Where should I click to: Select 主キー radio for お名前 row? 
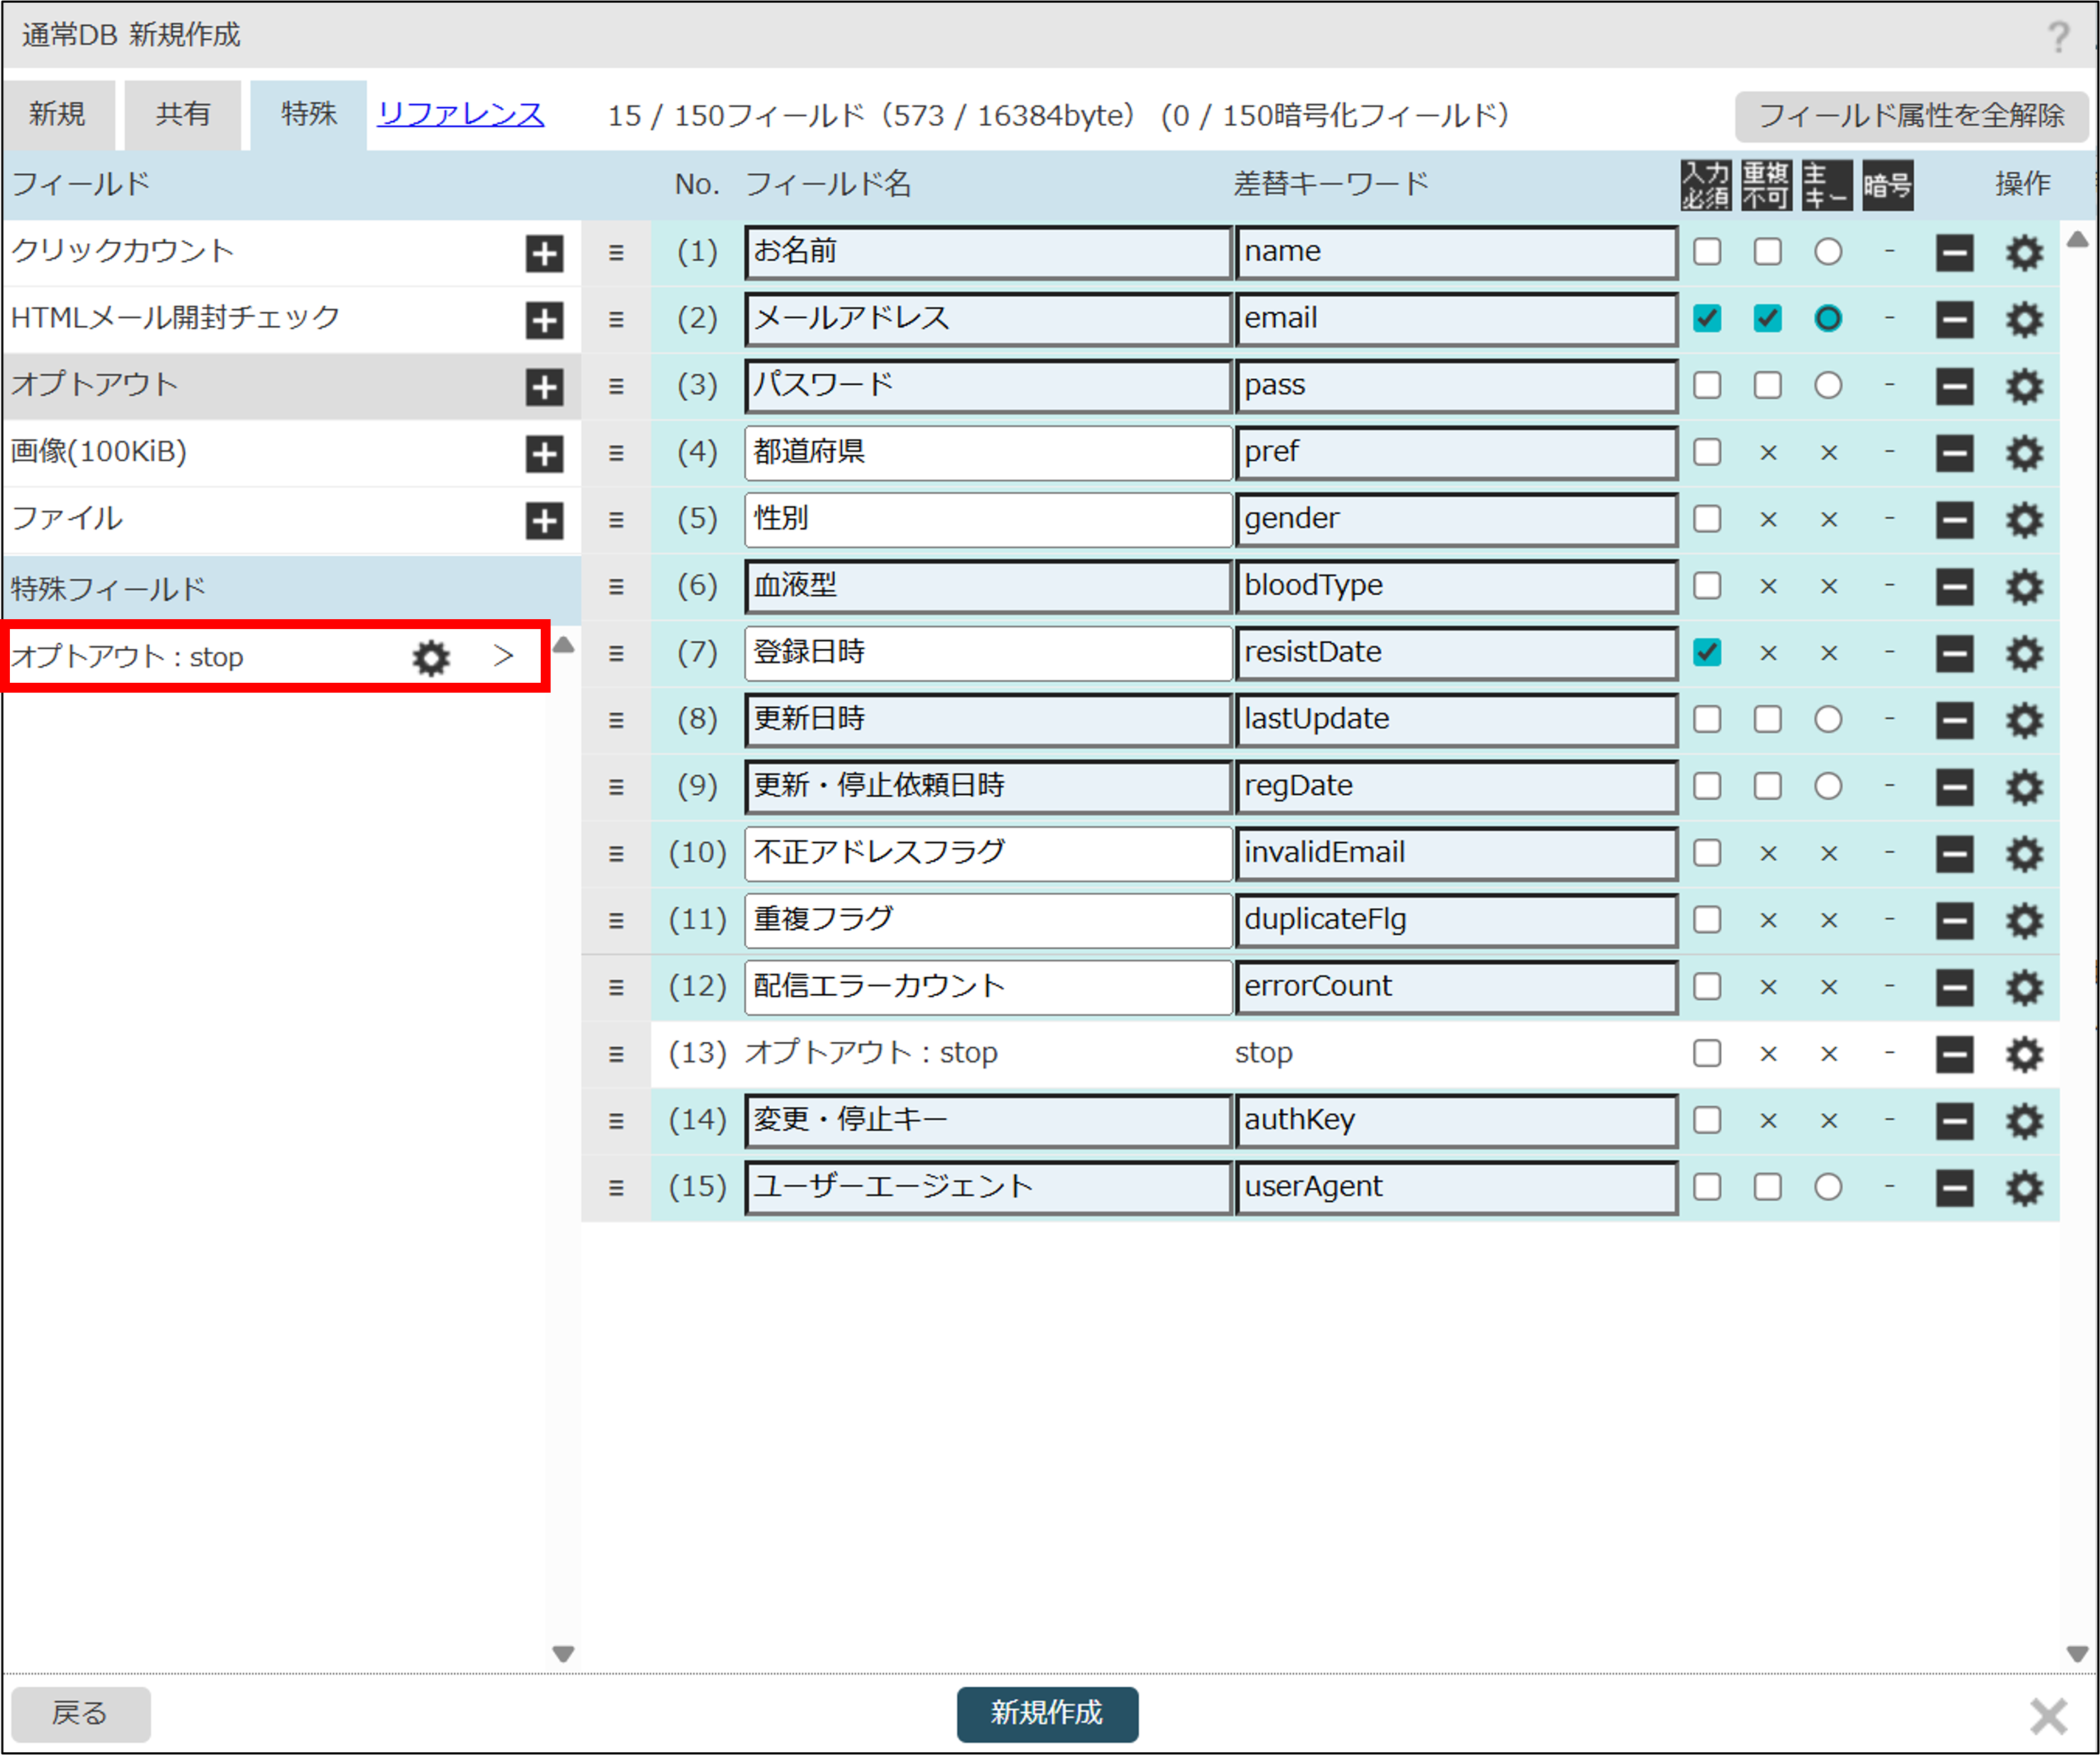click(1828, 252)
